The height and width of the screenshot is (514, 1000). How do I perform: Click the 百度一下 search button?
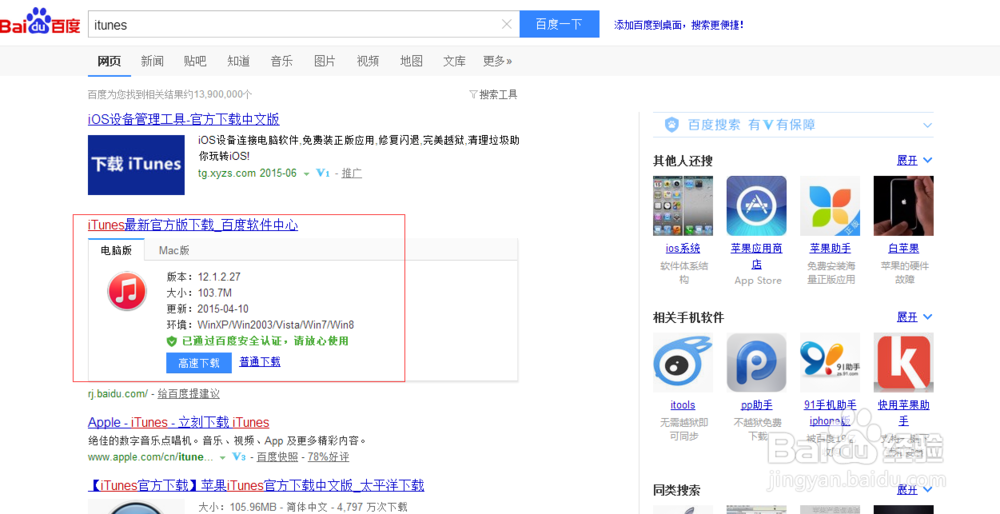[x=559, y=24]
